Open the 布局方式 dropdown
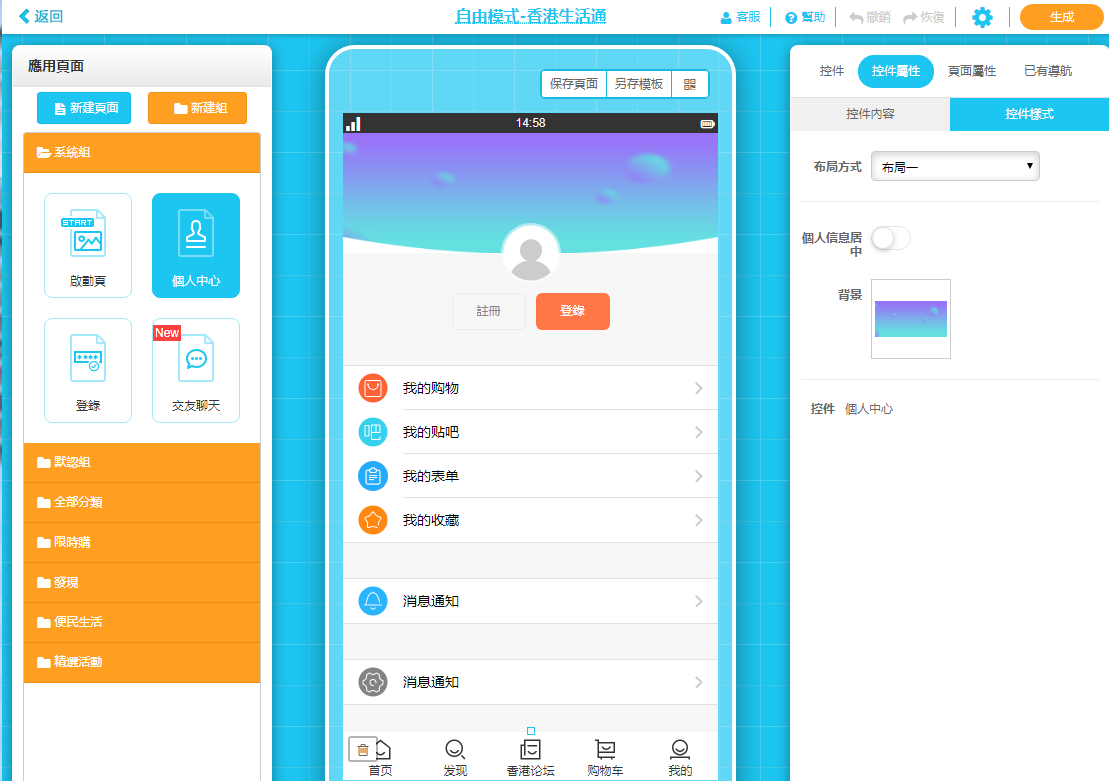Screen dimensions: 1109x781 (955, 166)
